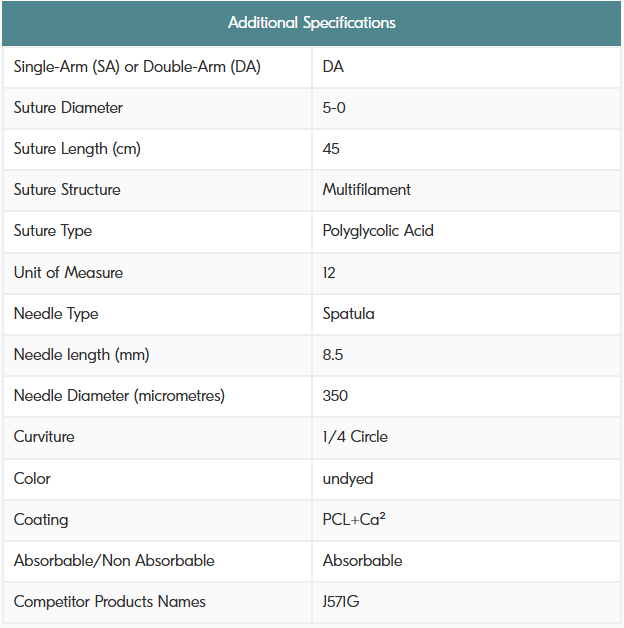Screen dimensions: 624x628
Task: Click the 8.5 needle length value
Action: tap(333, 355)
